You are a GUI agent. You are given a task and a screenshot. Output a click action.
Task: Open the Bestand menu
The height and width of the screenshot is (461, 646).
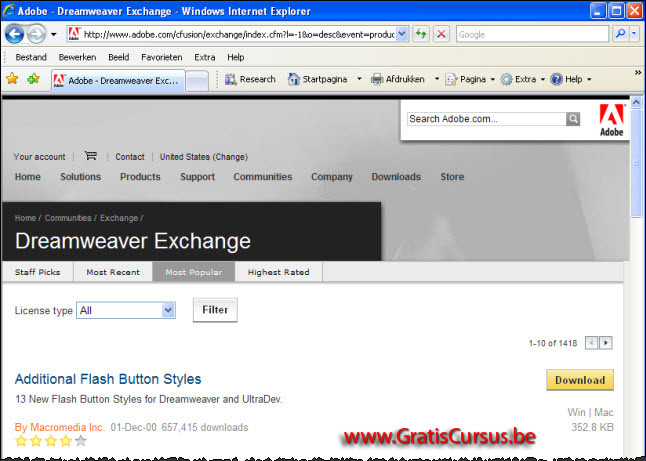(x=31, y=57)
